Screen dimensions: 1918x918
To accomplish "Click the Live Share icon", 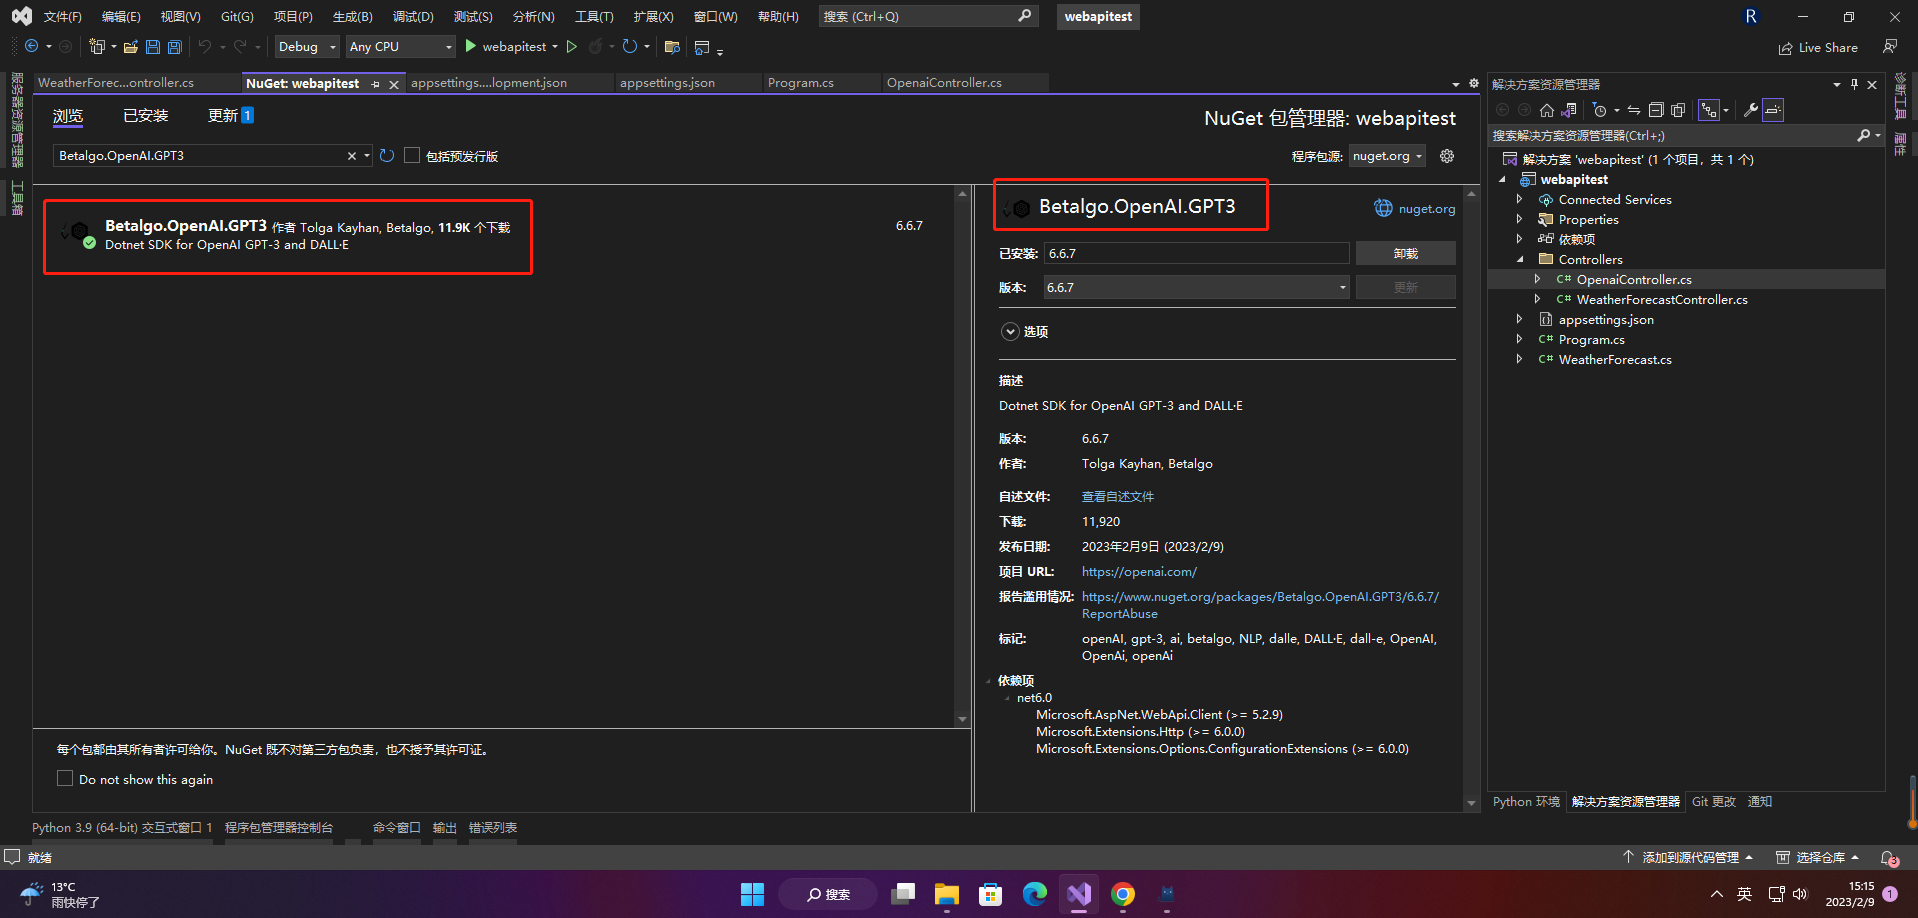I will pos(1786,48).
